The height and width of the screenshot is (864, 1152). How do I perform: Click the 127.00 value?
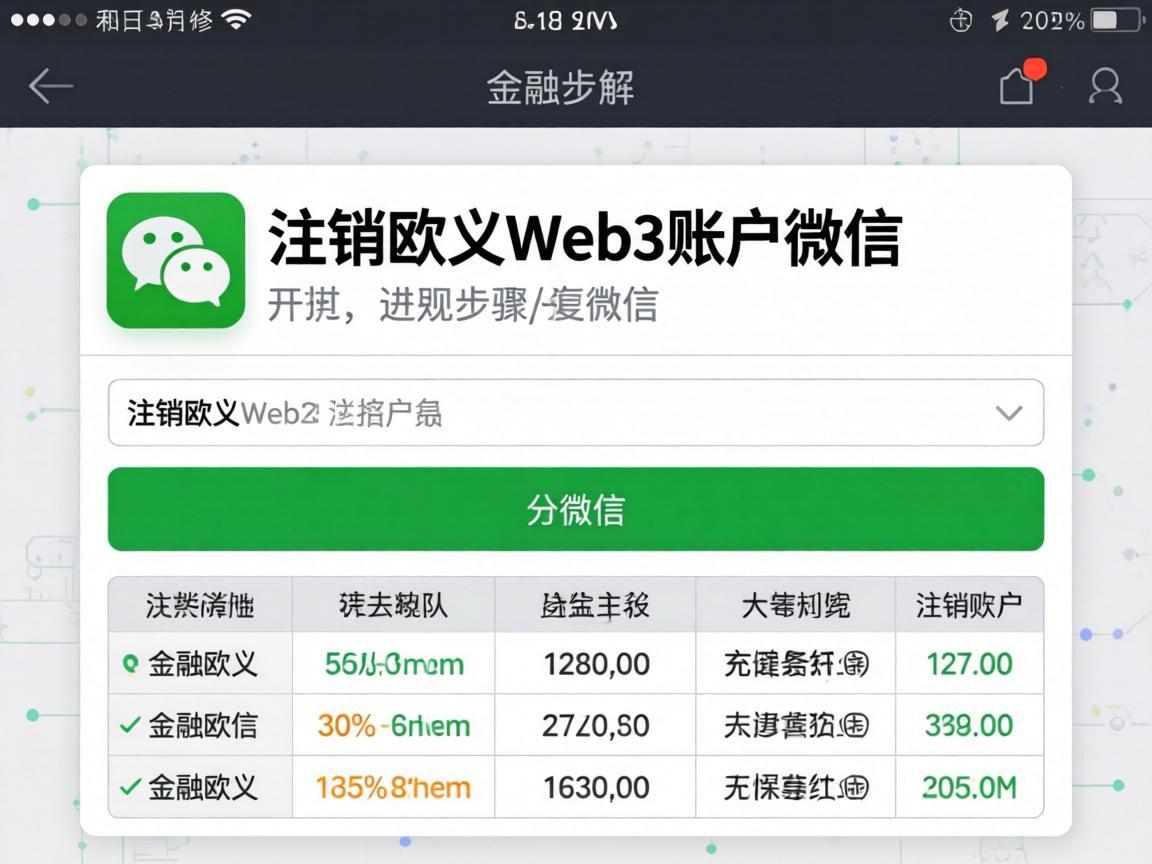(x=969, y=664)
